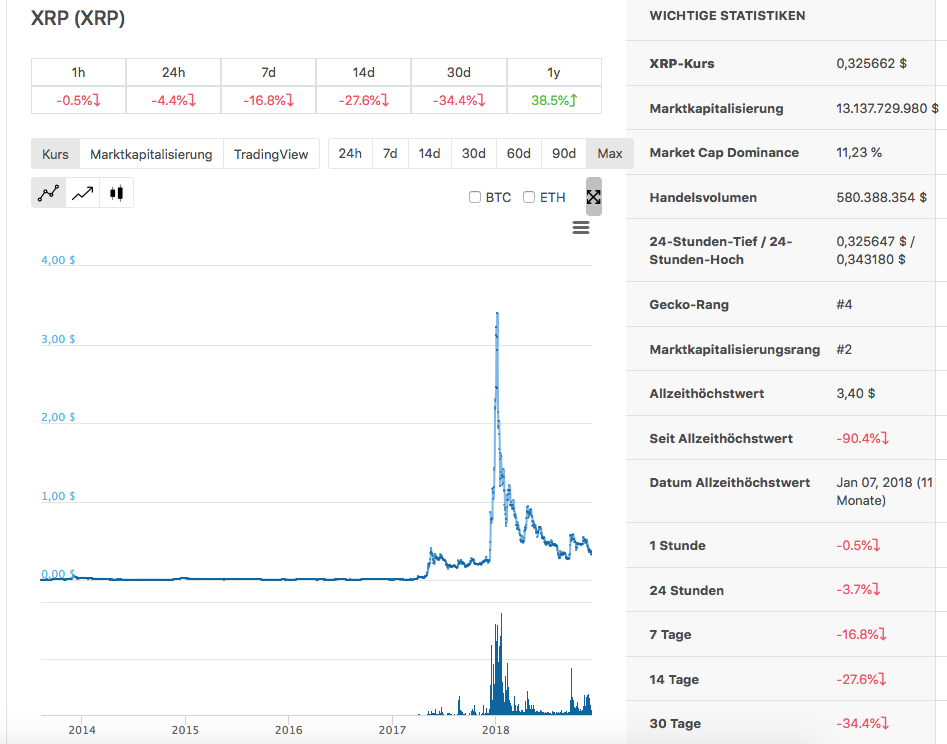Select the Max chart range
Viewport: 947px width, 744px height.
coord(608,153)
